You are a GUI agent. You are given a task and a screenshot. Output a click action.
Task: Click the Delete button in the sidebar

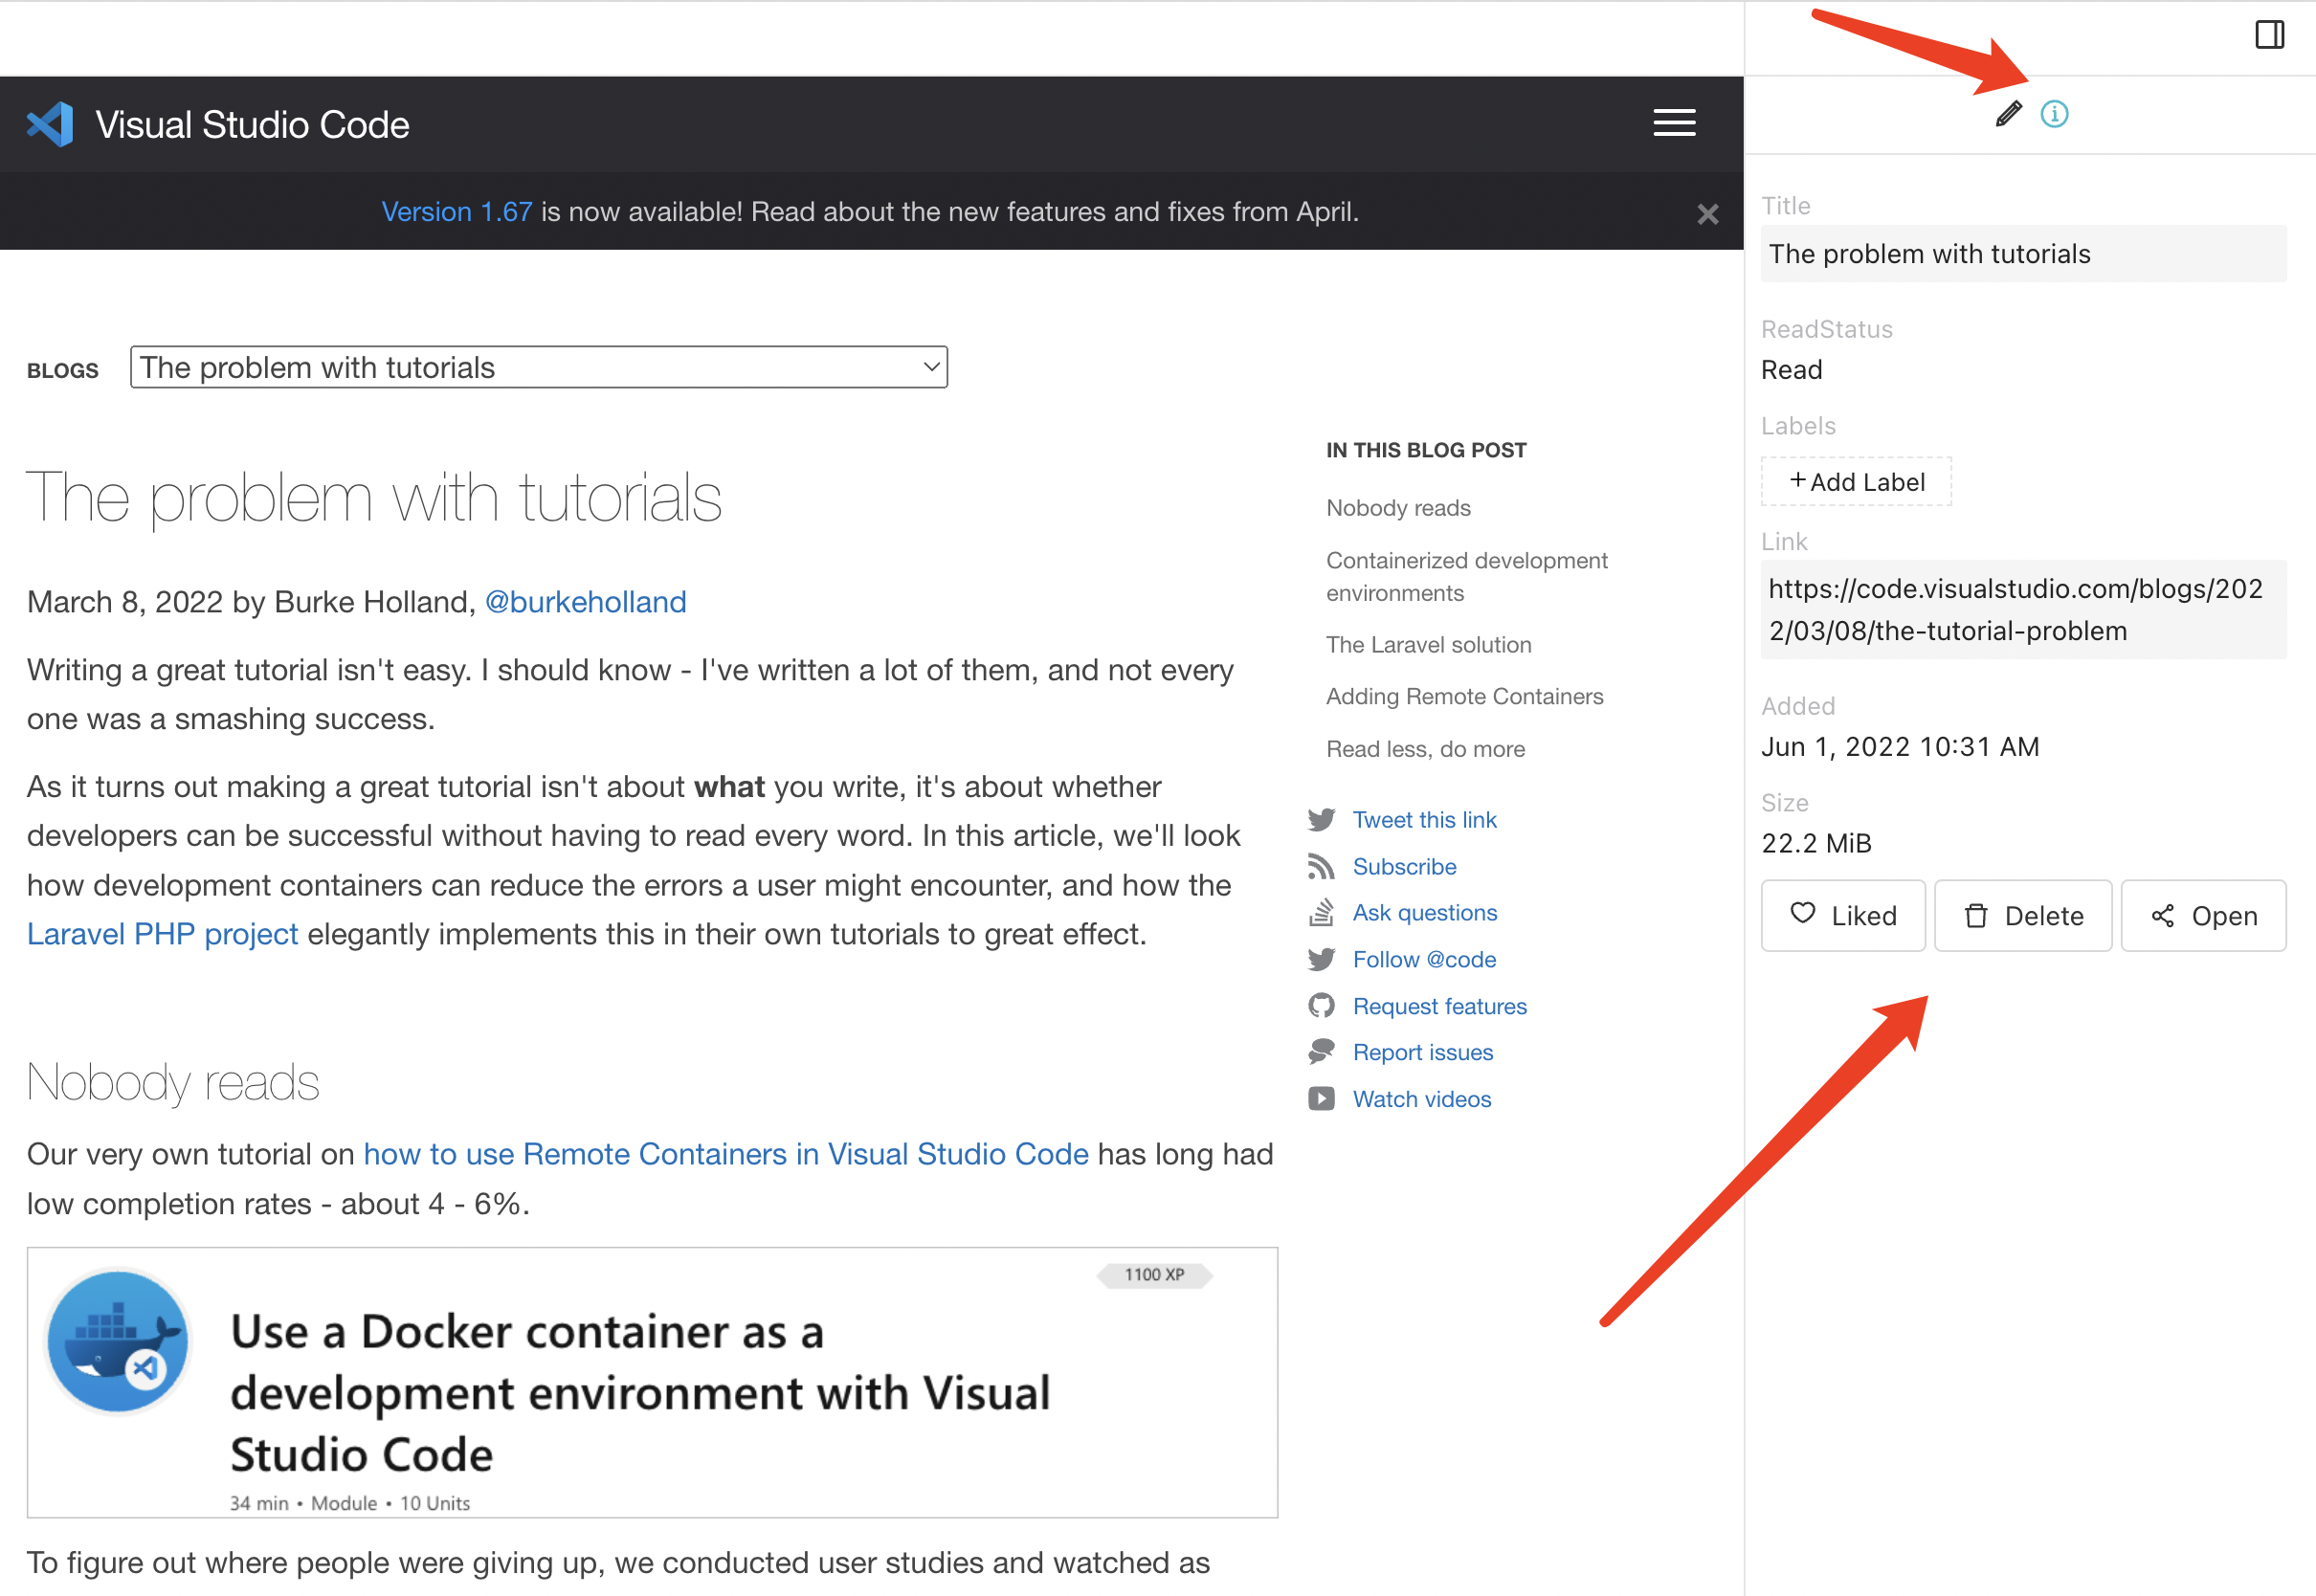tap(2022, 915)
